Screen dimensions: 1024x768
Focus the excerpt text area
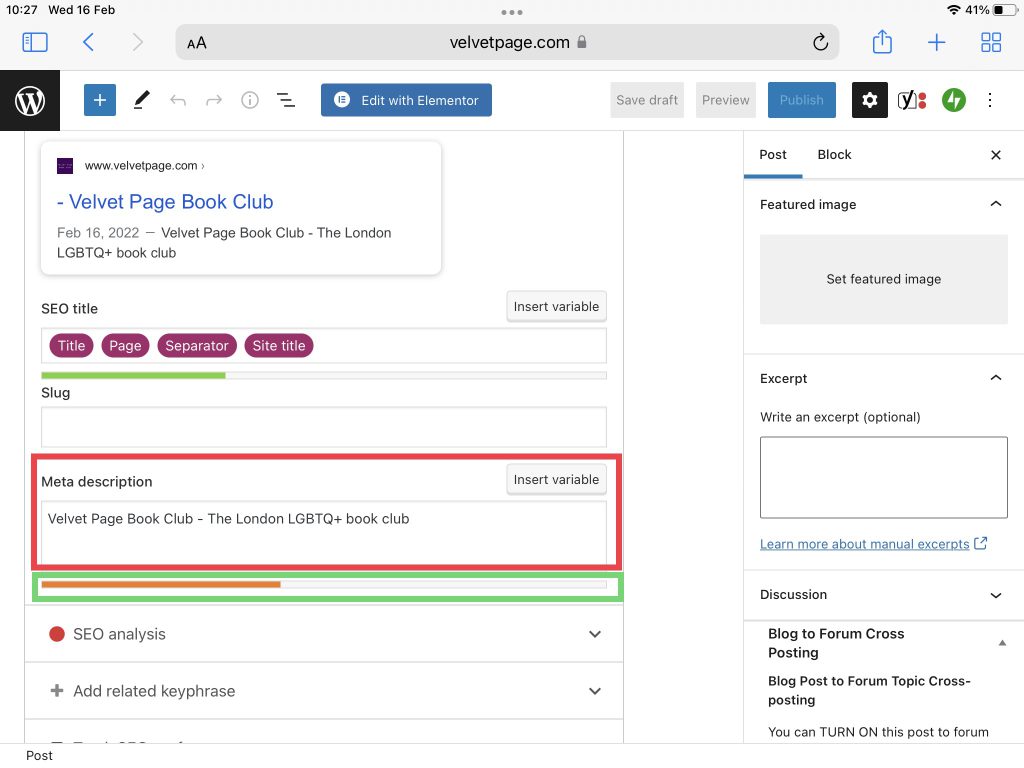pyautogui.click(x=884, y=477)
